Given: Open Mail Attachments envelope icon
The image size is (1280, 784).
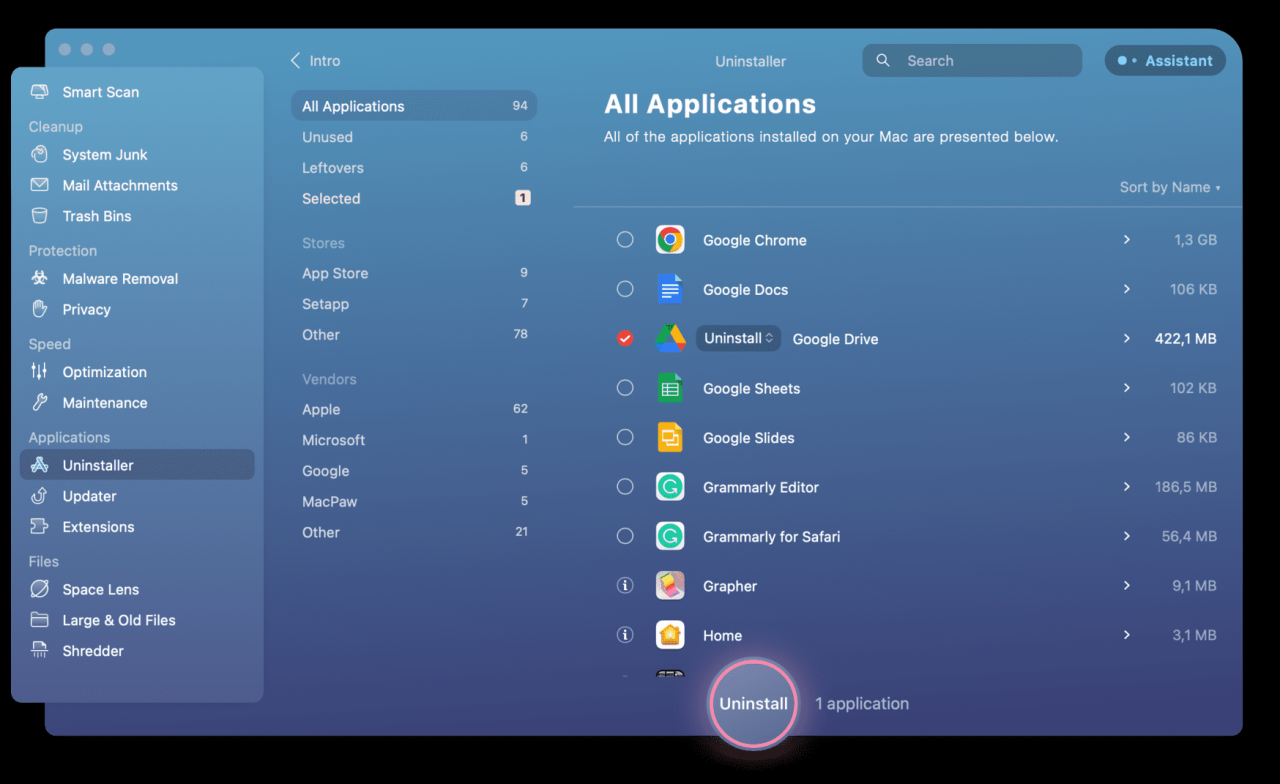Looking at the screenshot, I should [40, 185].
